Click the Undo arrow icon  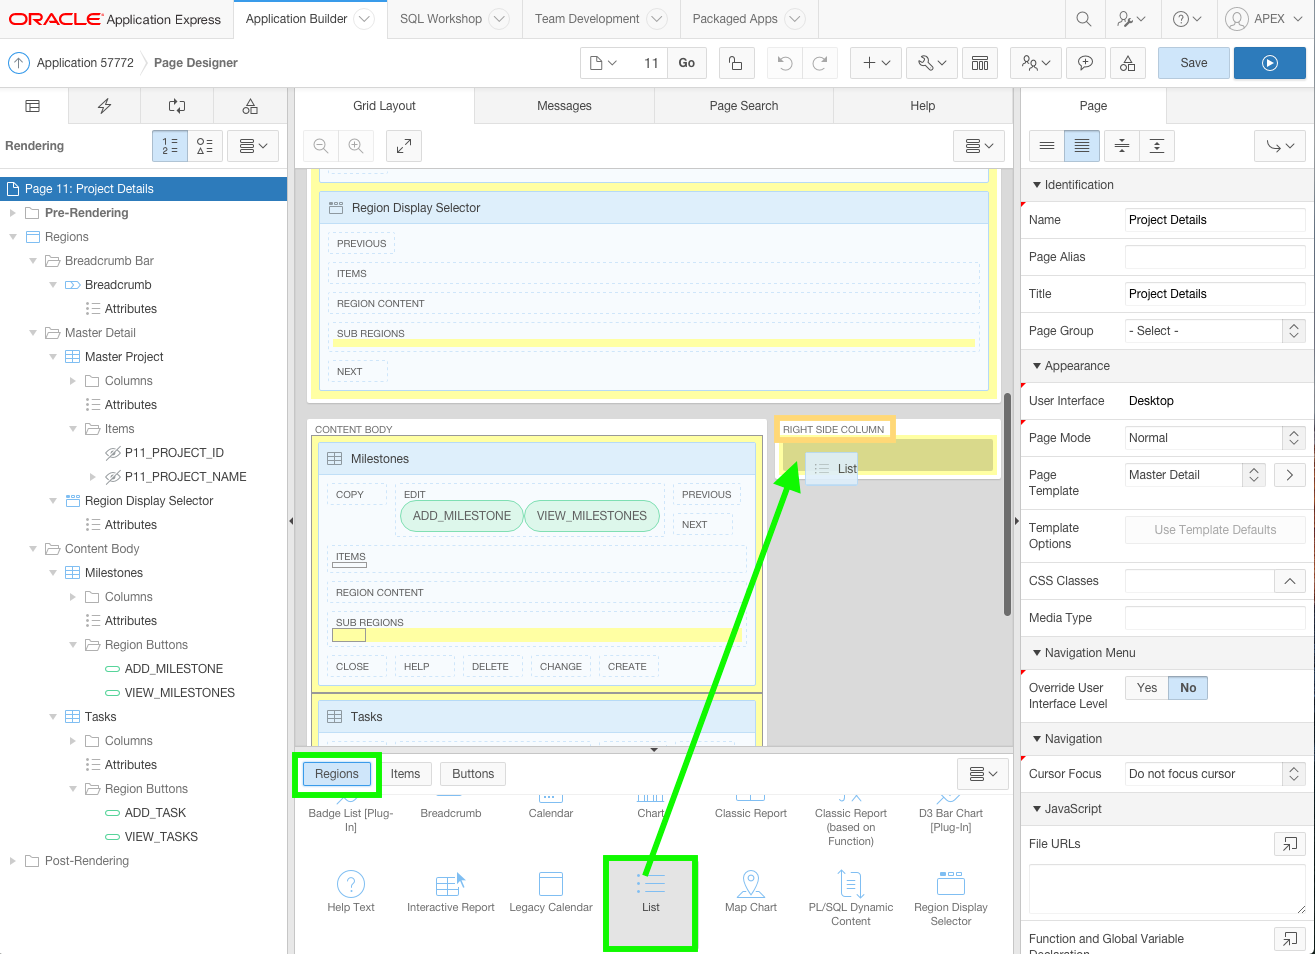pyautogui.click(x=785, y=63)
